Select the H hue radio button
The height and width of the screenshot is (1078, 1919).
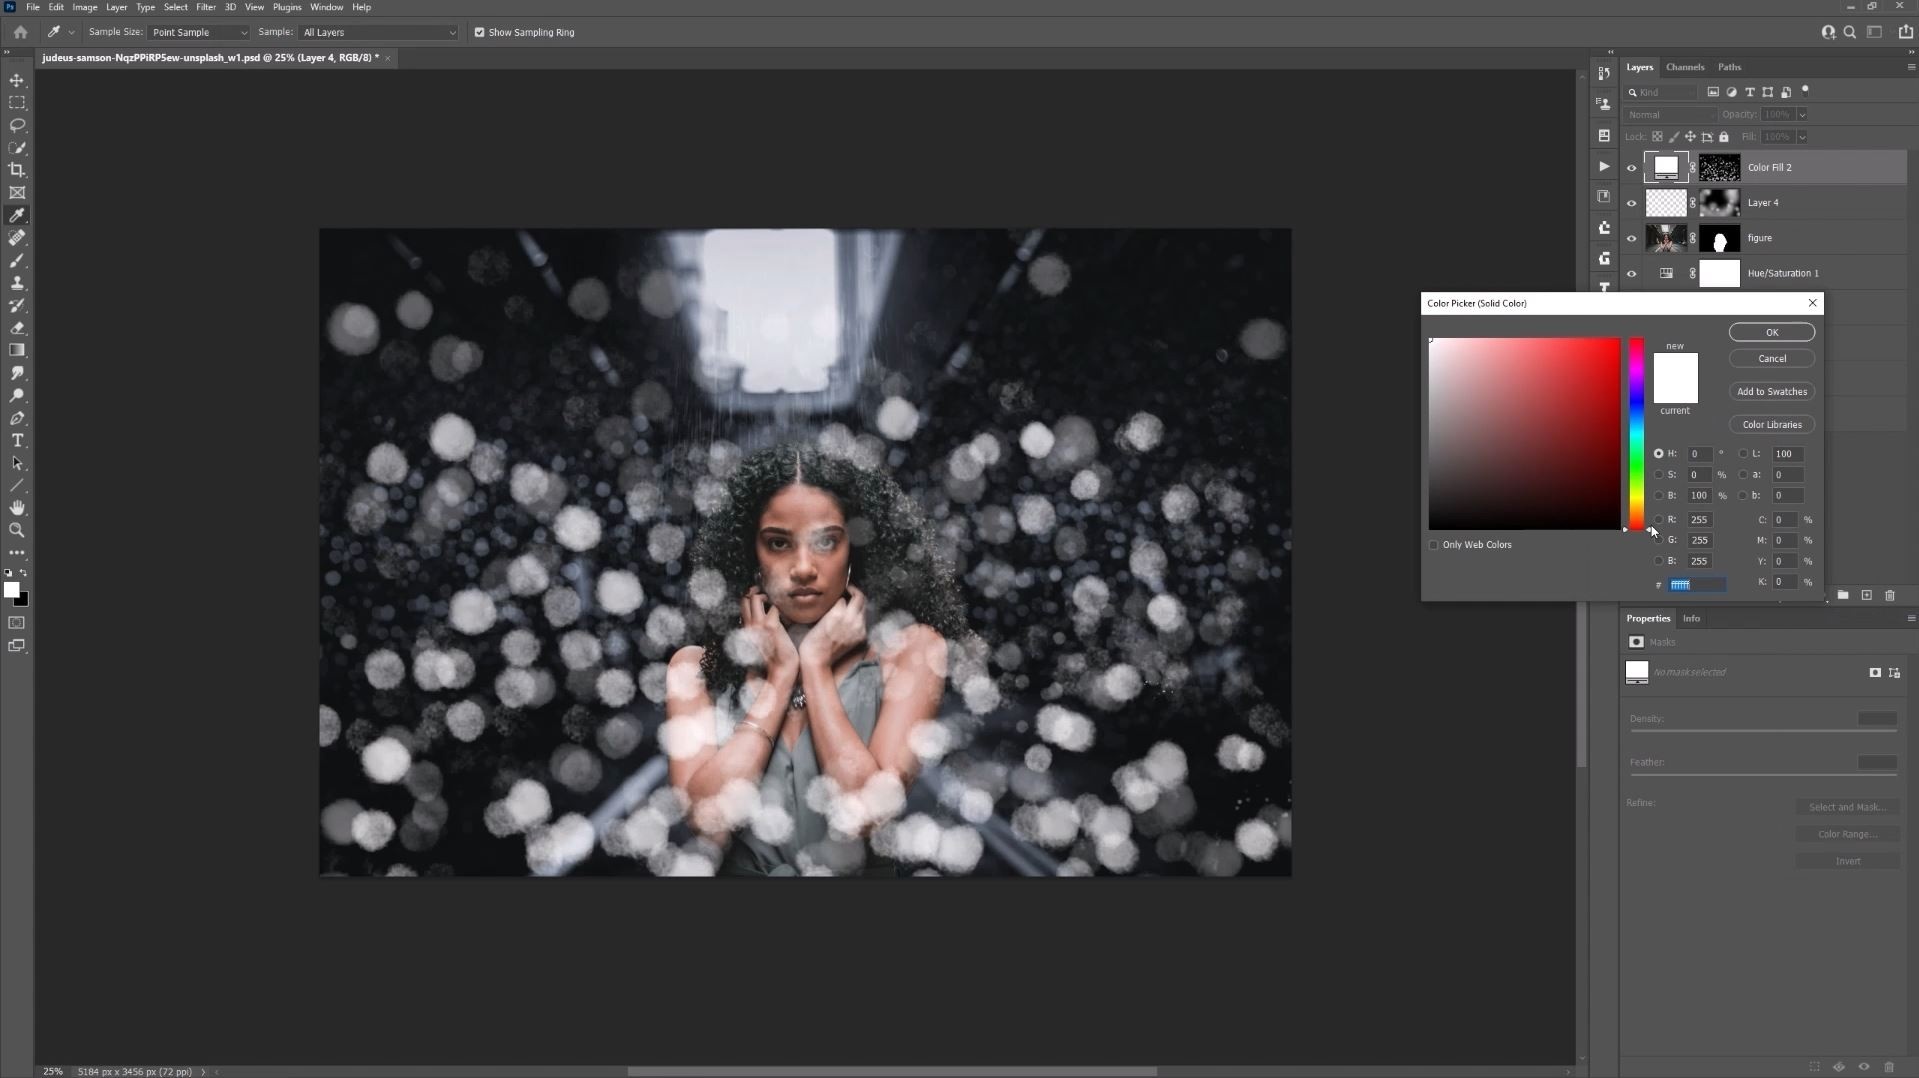(1658, 454)
